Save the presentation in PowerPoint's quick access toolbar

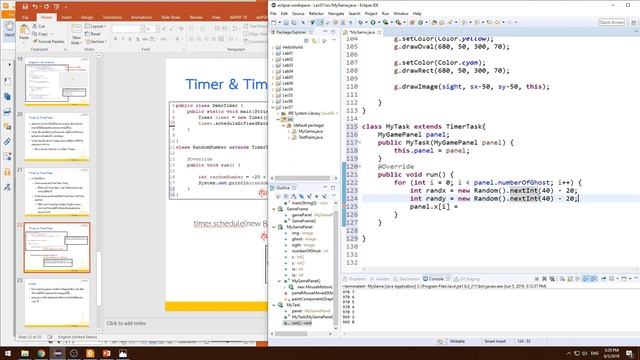[x=25, y=7]
